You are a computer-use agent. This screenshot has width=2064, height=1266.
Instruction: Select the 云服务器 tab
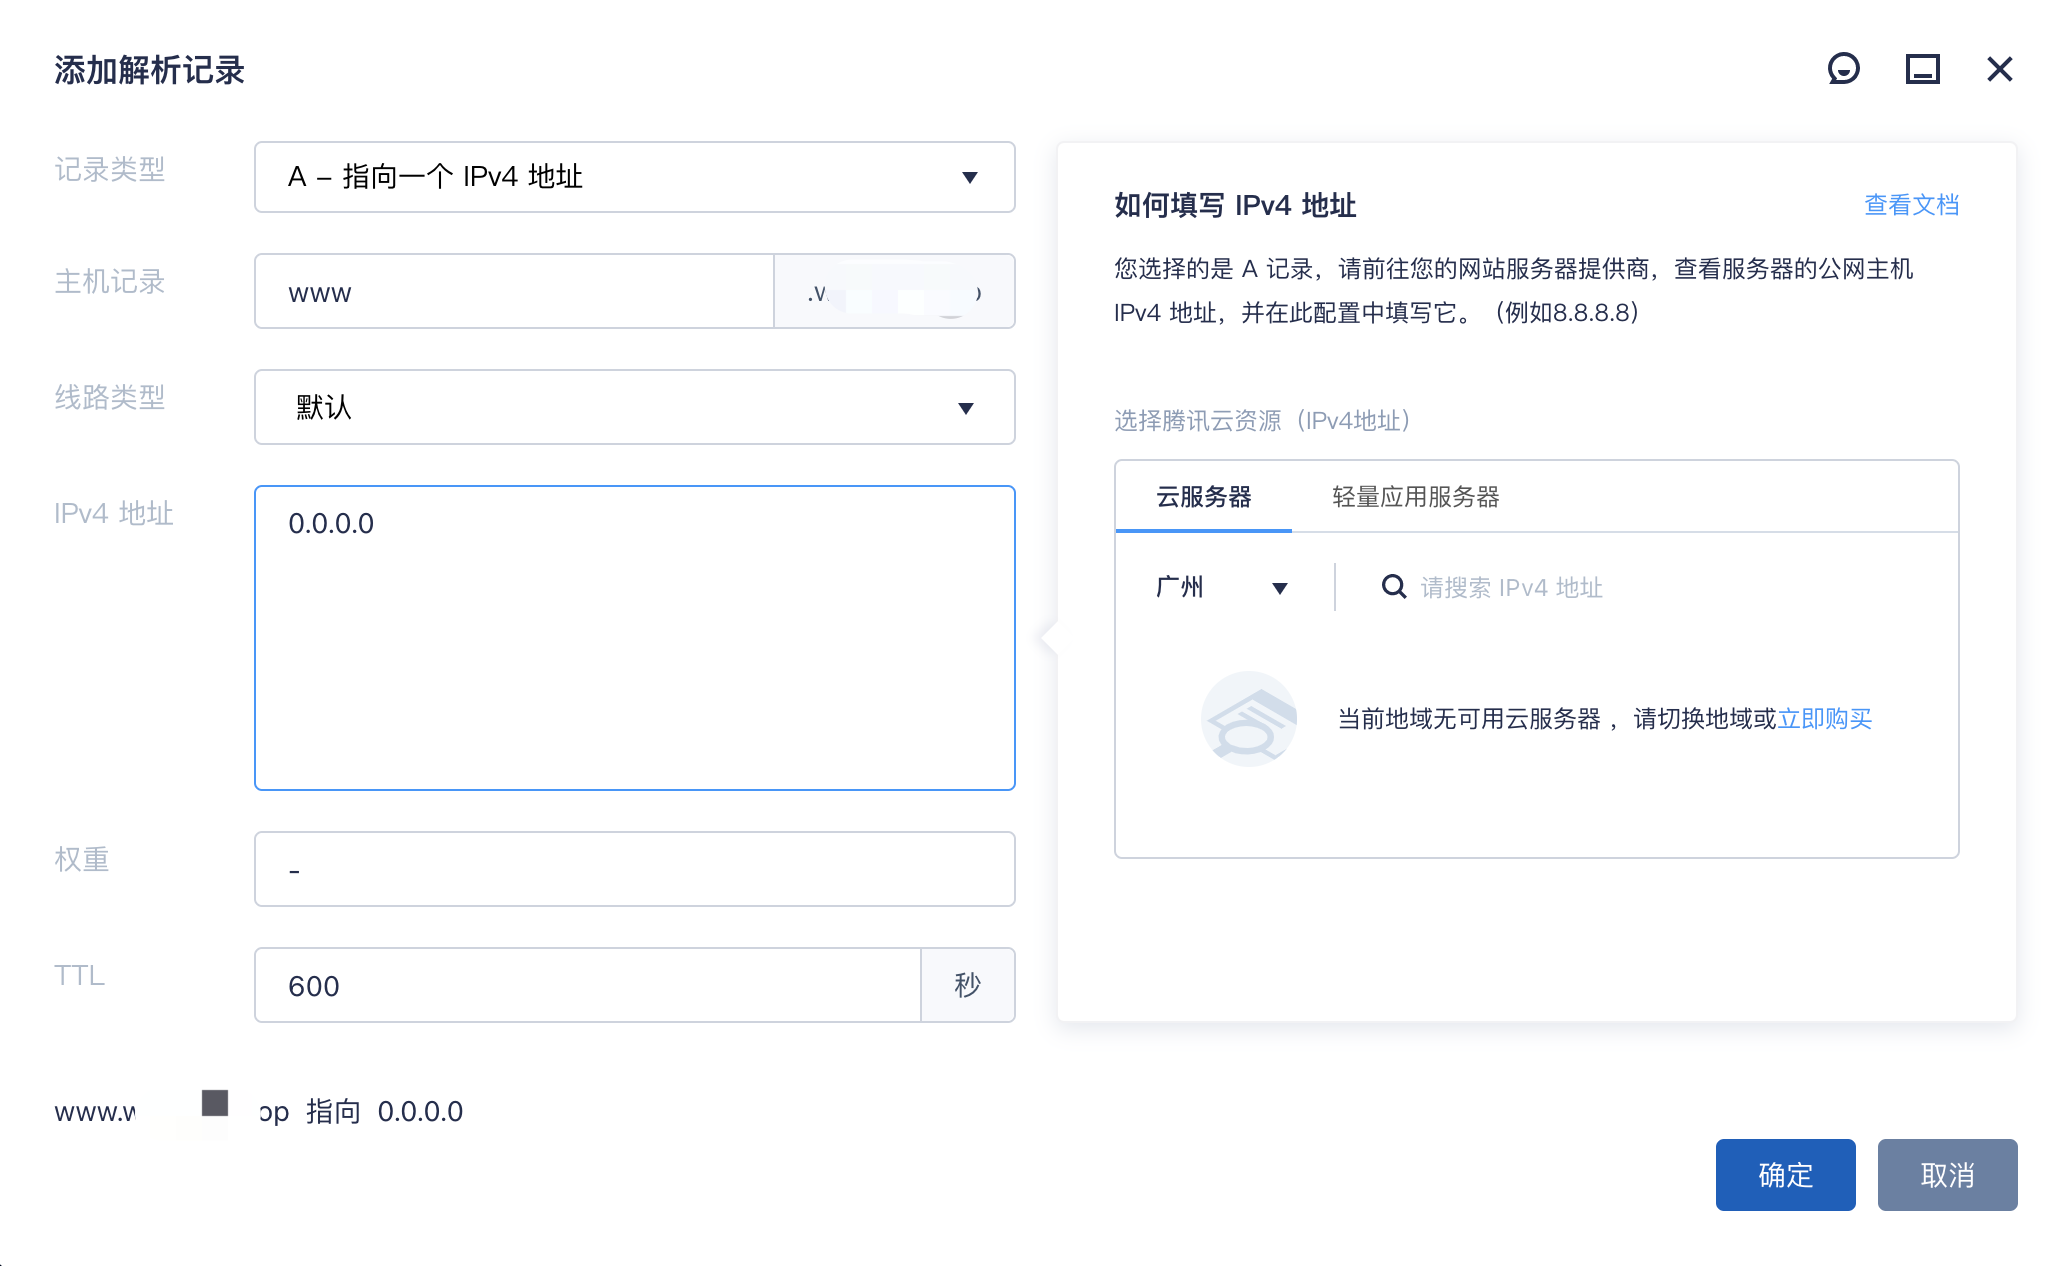point(1203,496)
